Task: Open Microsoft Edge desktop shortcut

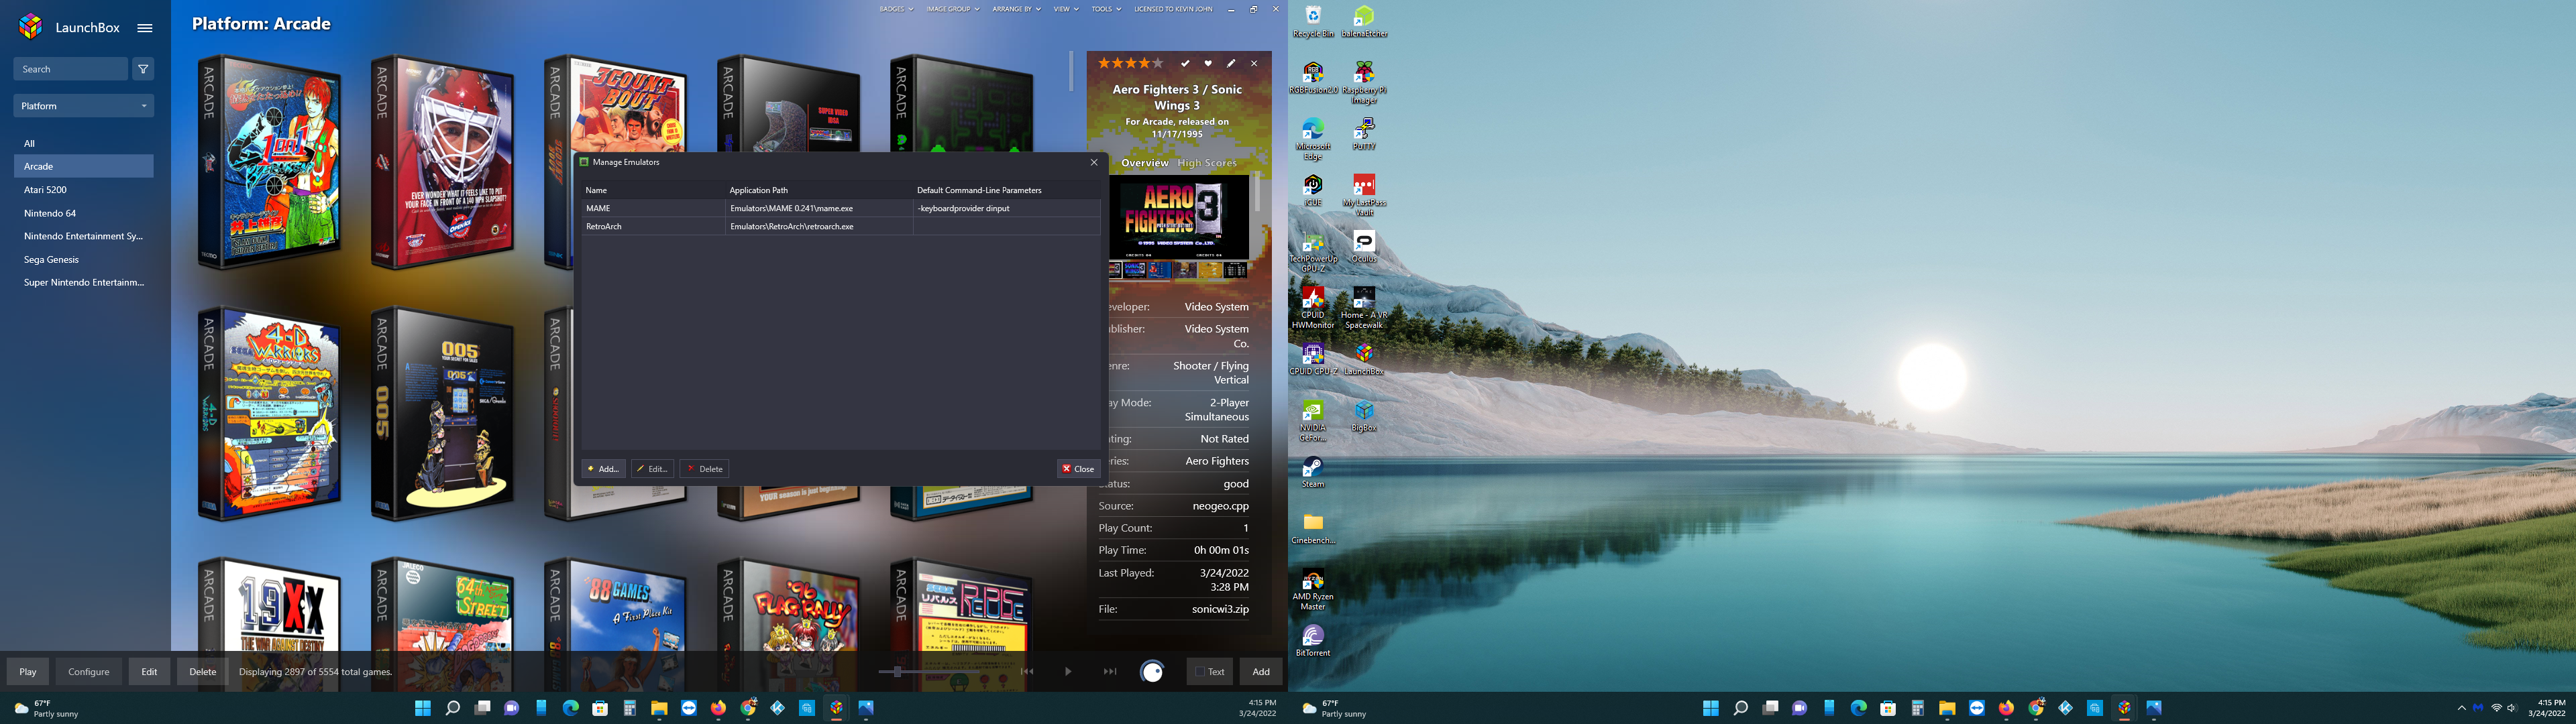Action: pyautogui.click(x=1313, y=139)
